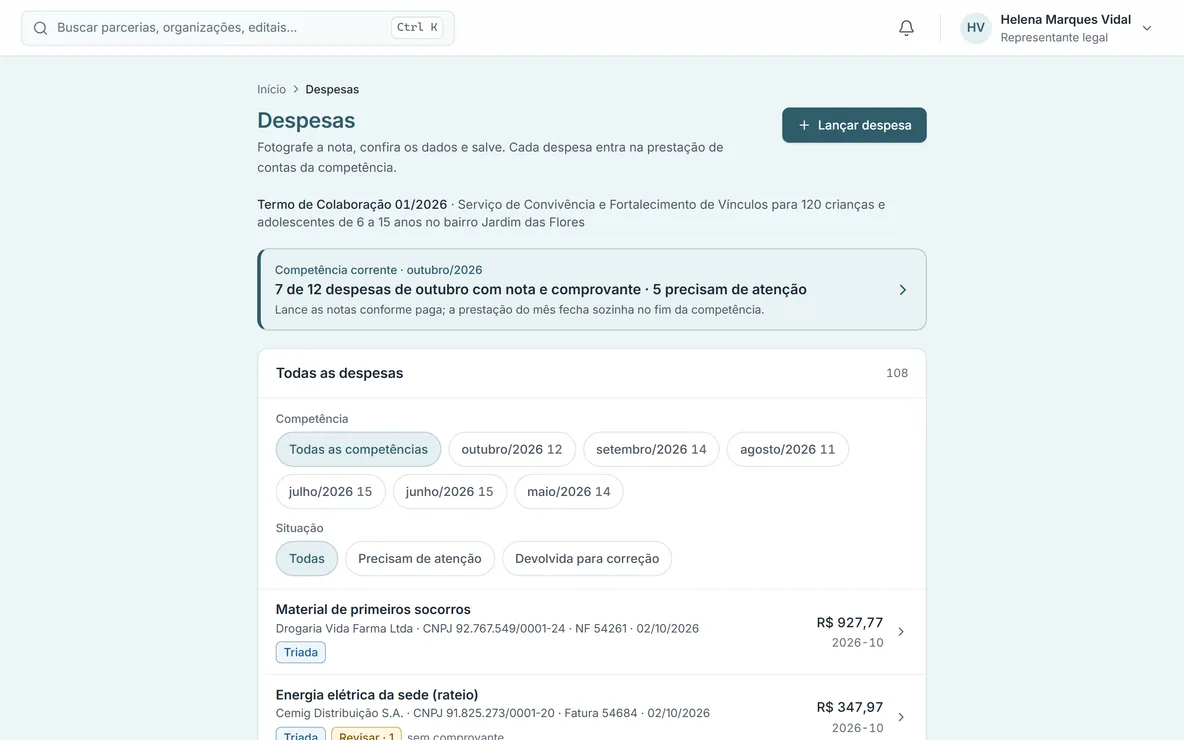Click the Lançar despesa button
This screenshot has height=740, width=1184.
click(x=854, y=125)
